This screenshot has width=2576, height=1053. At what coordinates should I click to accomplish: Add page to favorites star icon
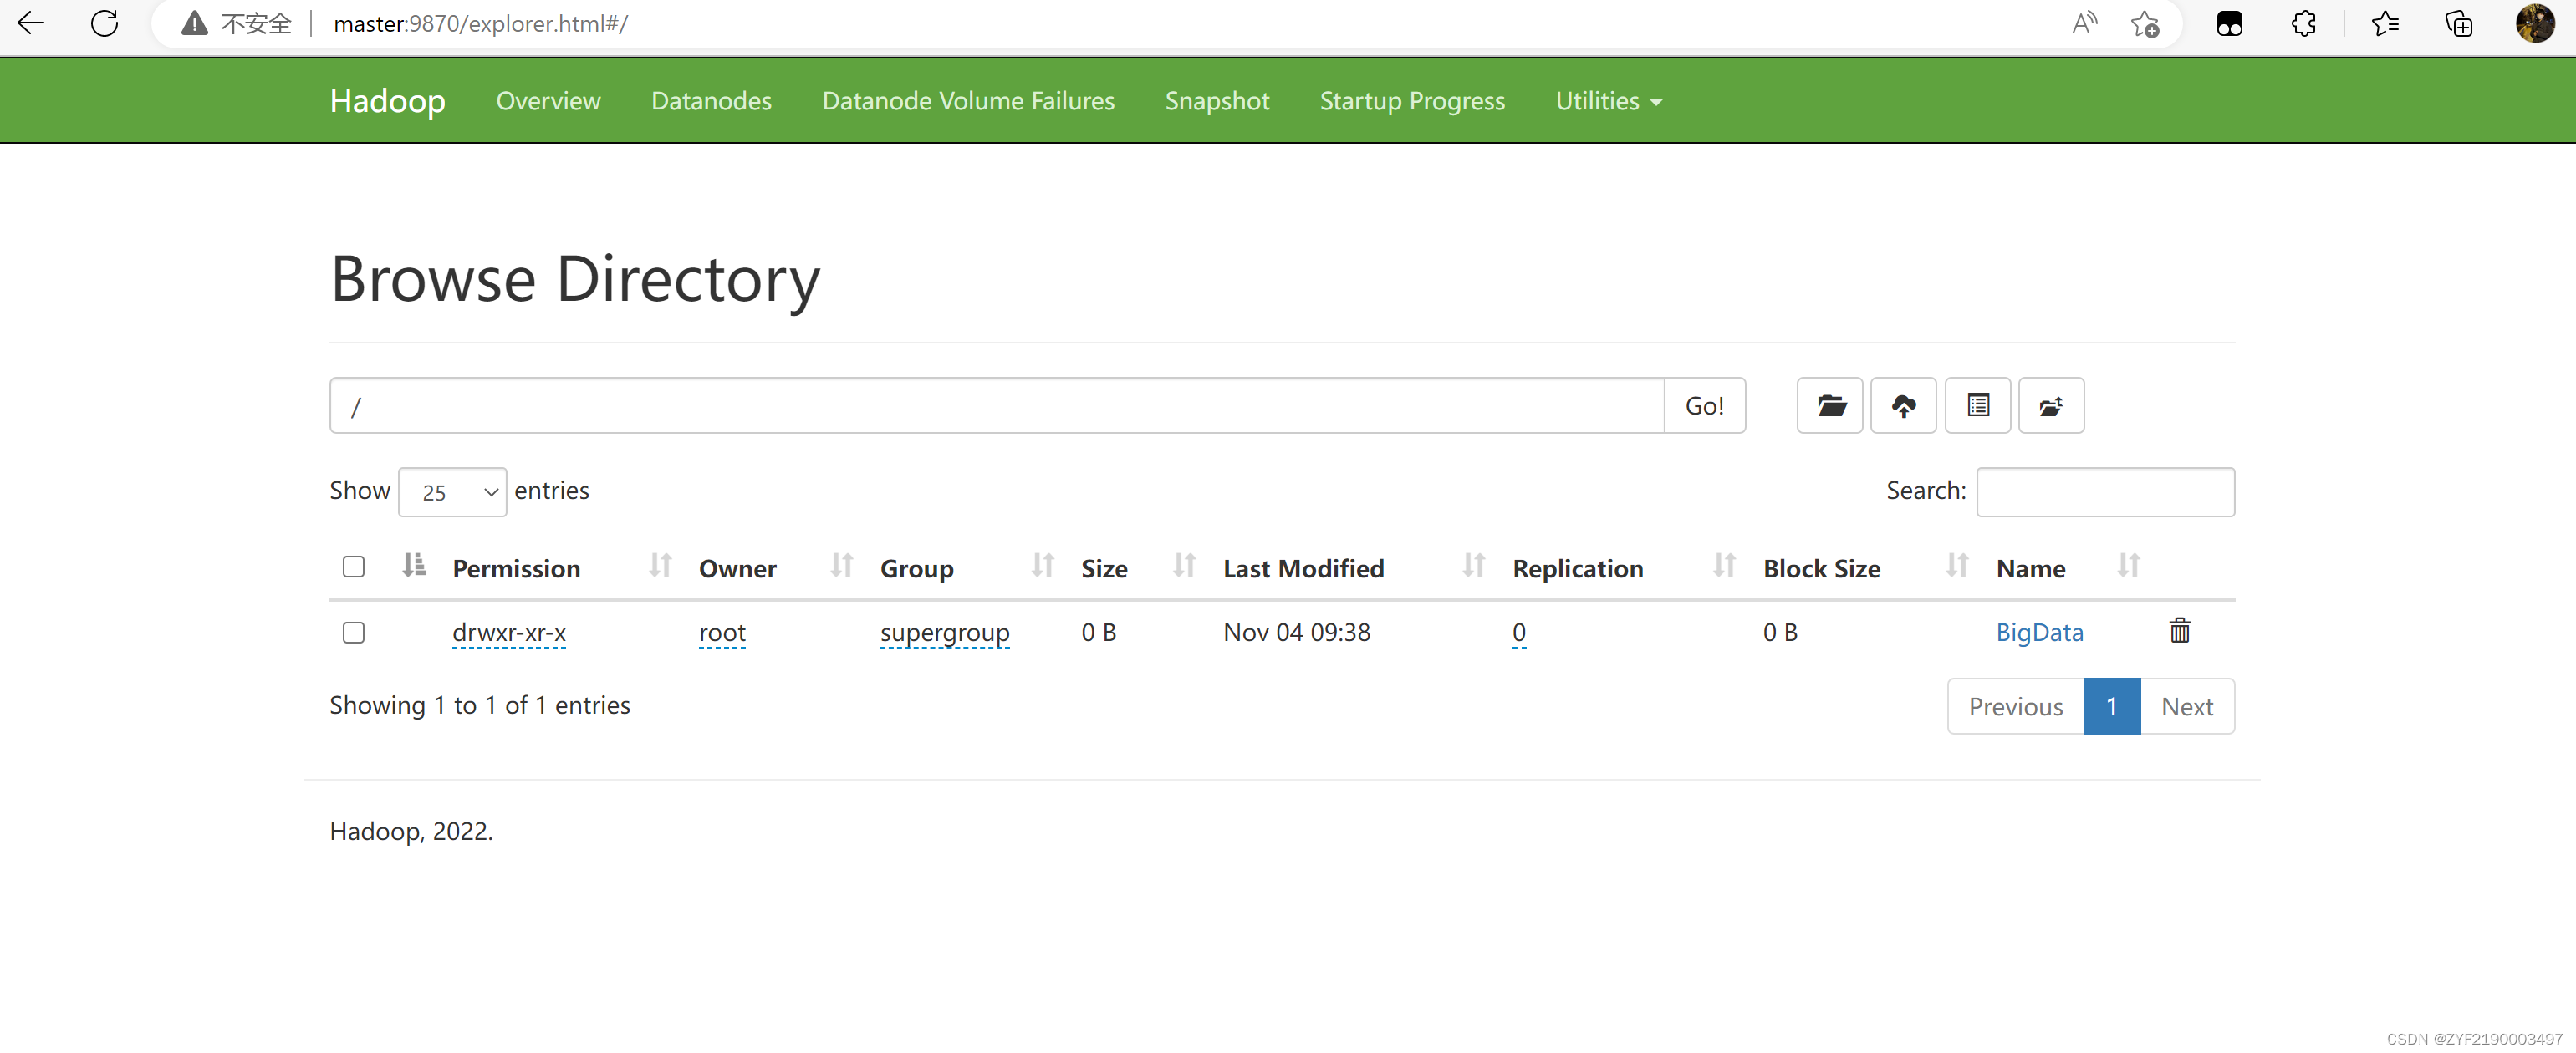pyautogui.click(x=2144, y=23)
